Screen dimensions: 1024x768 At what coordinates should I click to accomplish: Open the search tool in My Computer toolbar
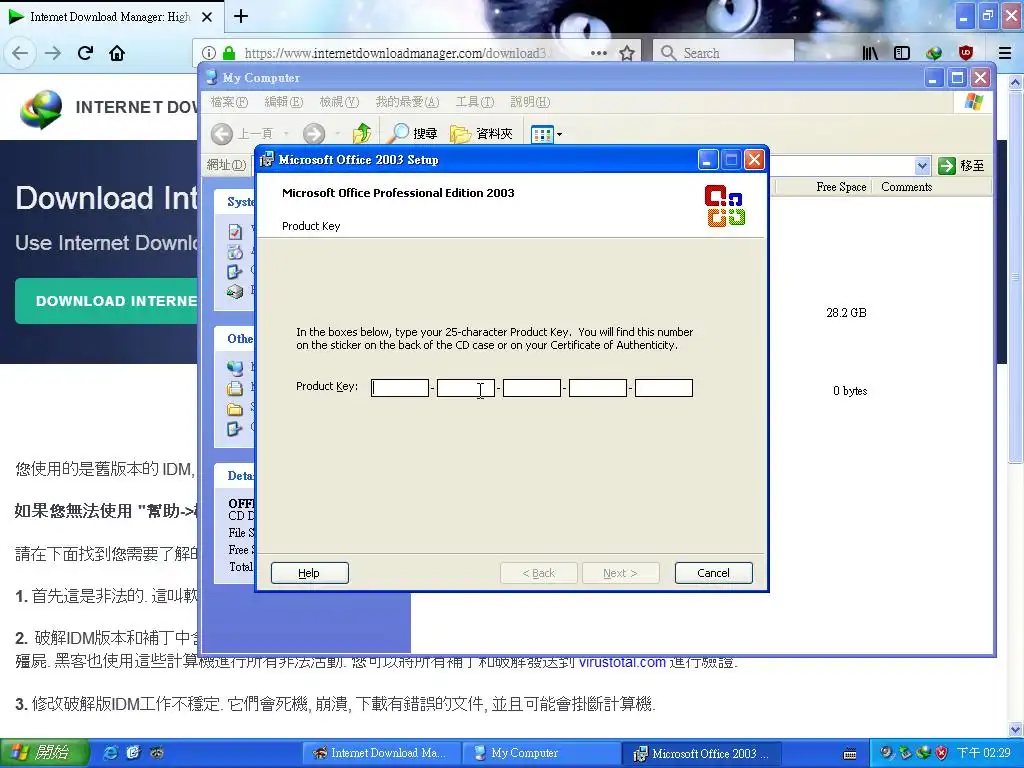pos(413,133)
